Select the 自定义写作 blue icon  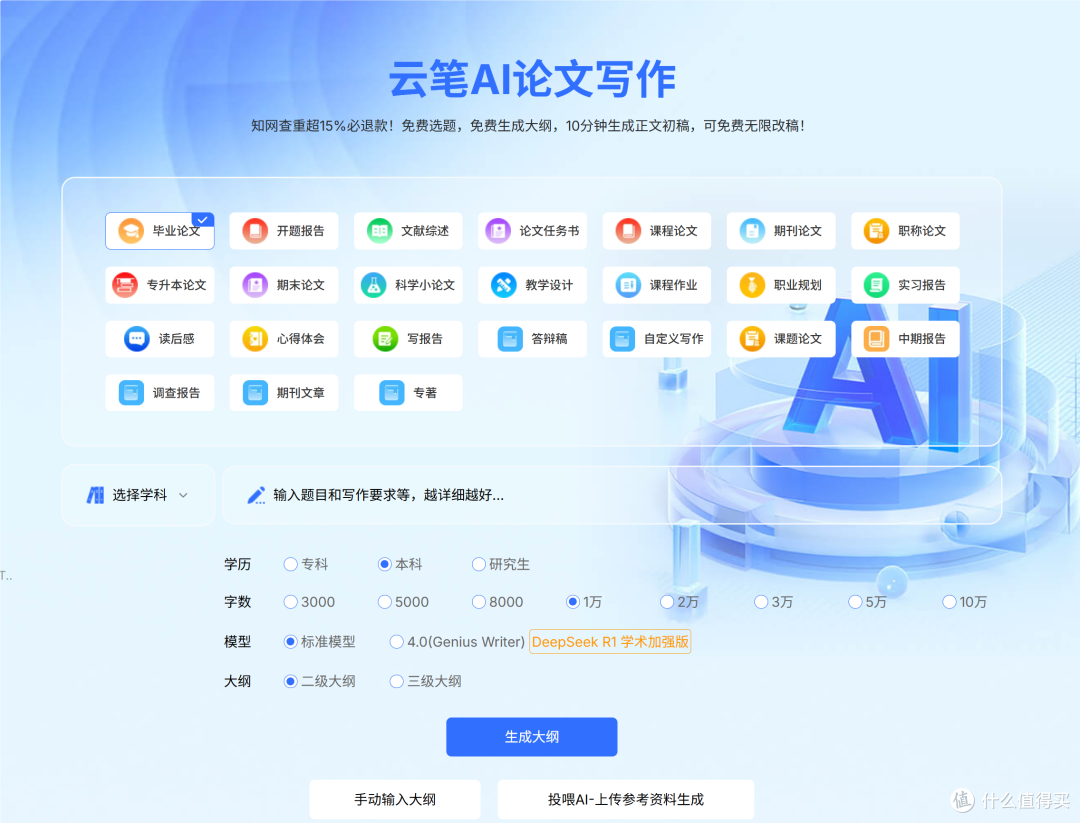(622, 339)
